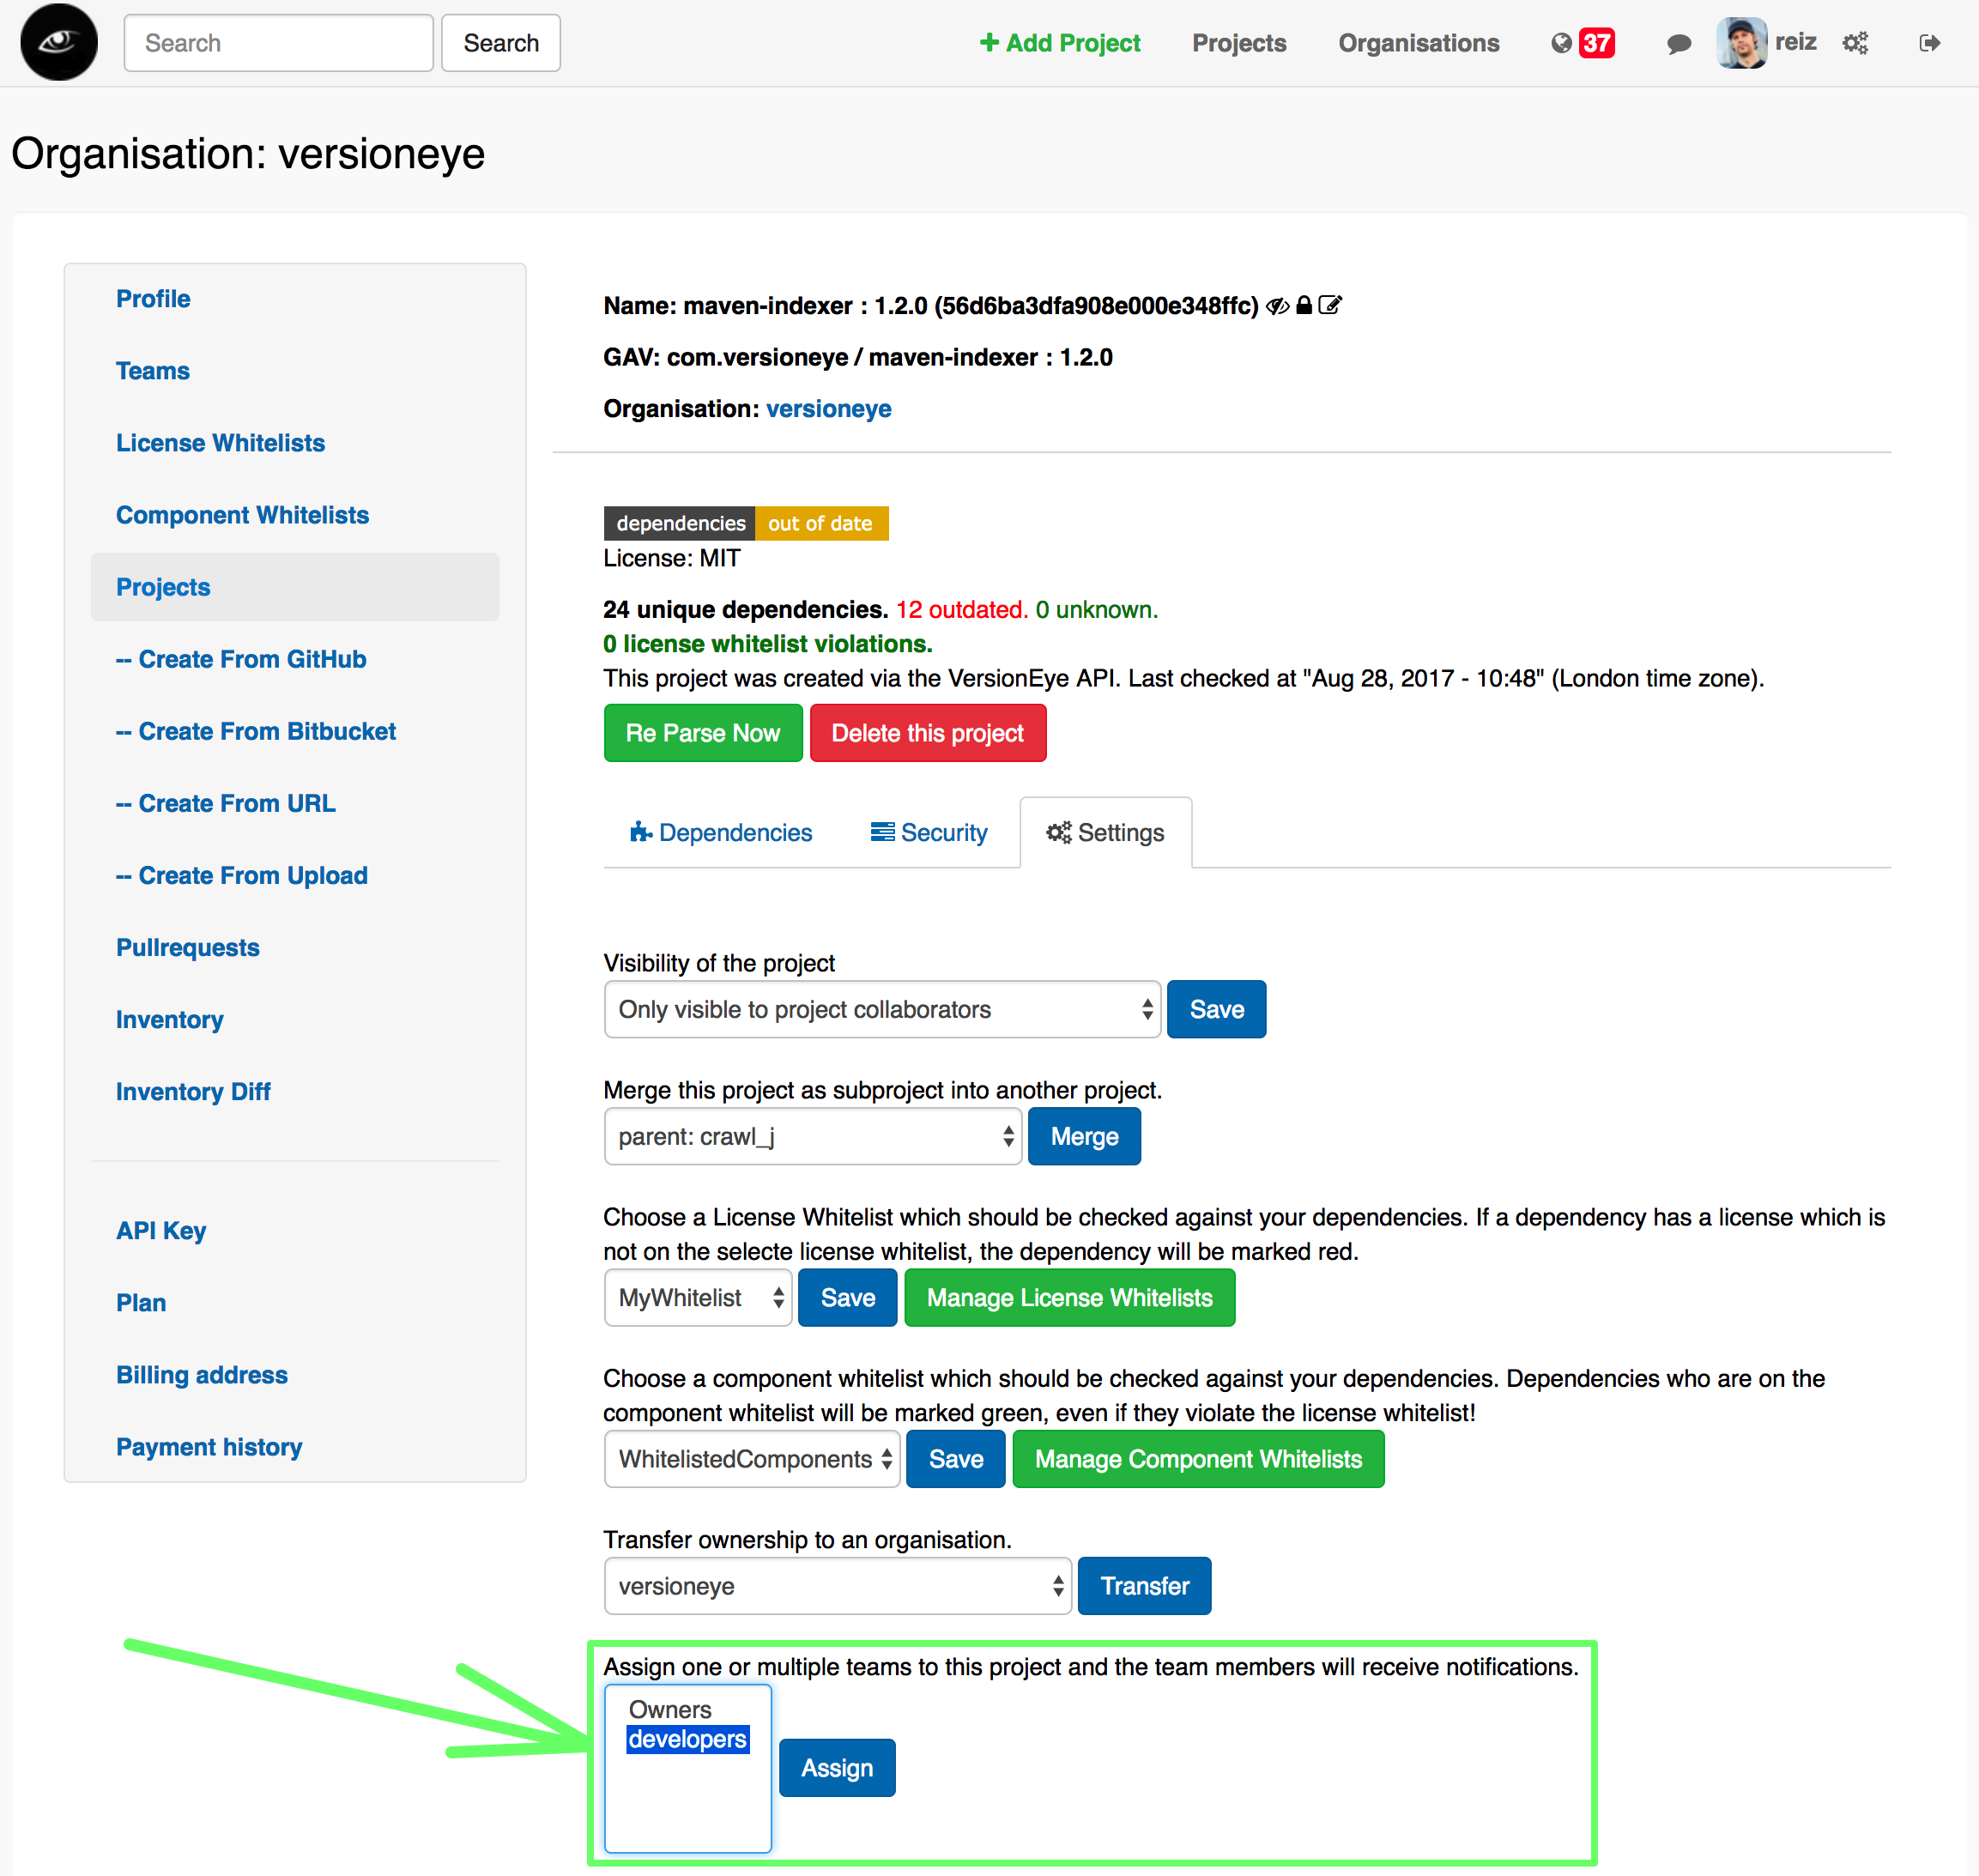Screen dimensions: 1979x1876
Task: Click the edit pencil icon beside project name
Action: 1329,305
